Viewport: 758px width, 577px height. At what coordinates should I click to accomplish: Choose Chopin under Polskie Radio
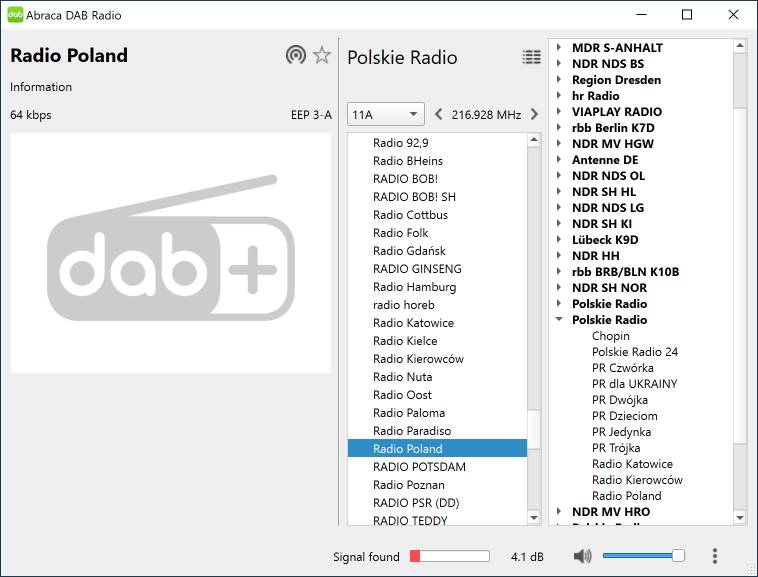click(x=610, y=336)
